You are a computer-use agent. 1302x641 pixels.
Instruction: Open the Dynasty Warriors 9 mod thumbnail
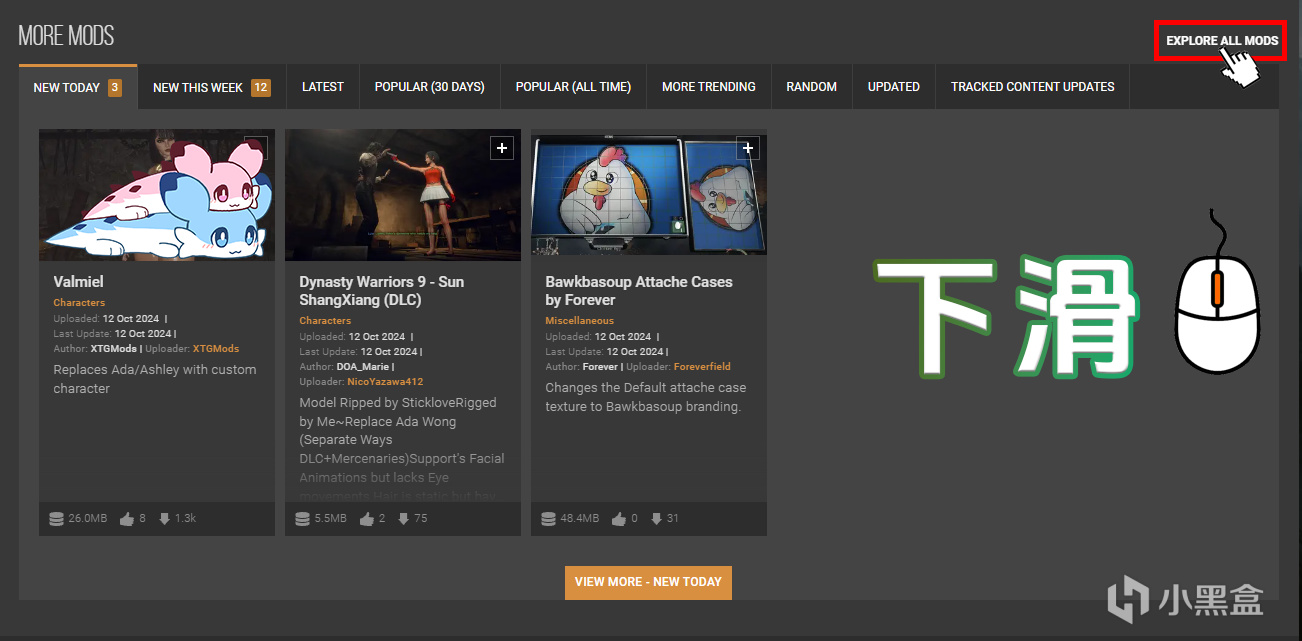point(403,195)
